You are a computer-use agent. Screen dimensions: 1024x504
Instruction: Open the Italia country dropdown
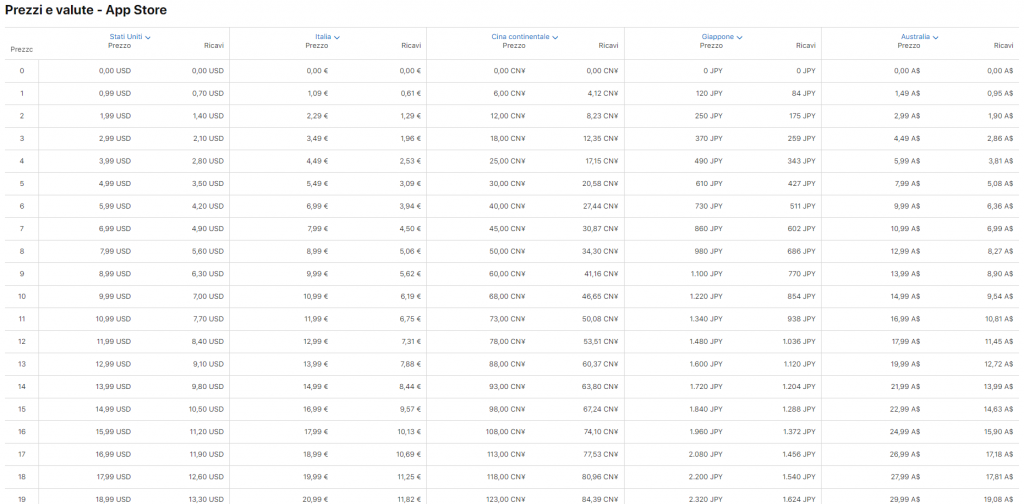[327, 37]
